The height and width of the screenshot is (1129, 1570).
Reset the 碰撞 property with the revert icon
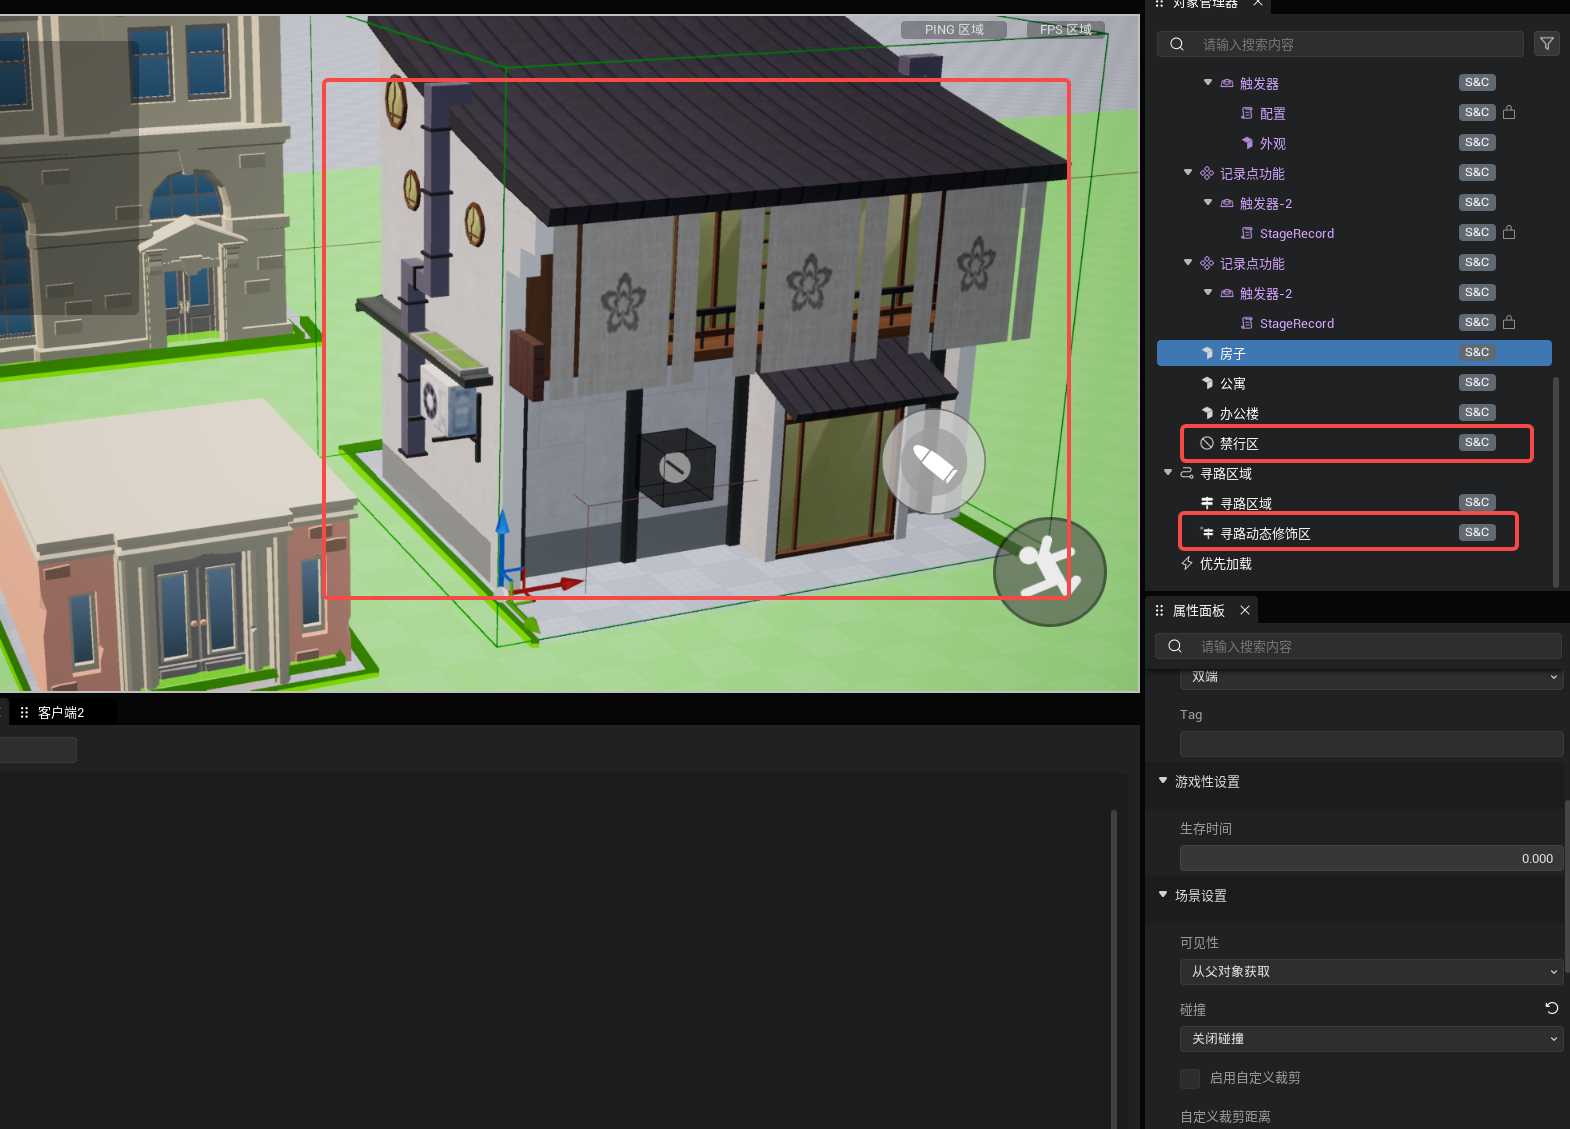pos(1552,1008)
